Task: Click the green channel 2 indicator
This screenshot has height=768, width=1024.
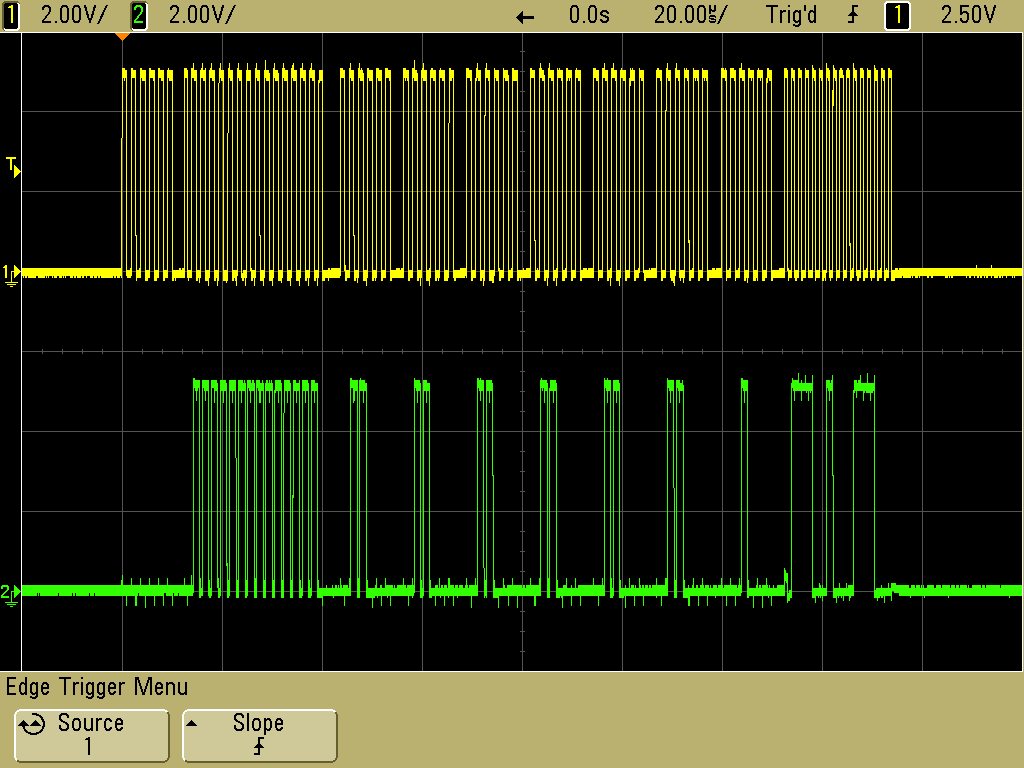Action: 138,15
